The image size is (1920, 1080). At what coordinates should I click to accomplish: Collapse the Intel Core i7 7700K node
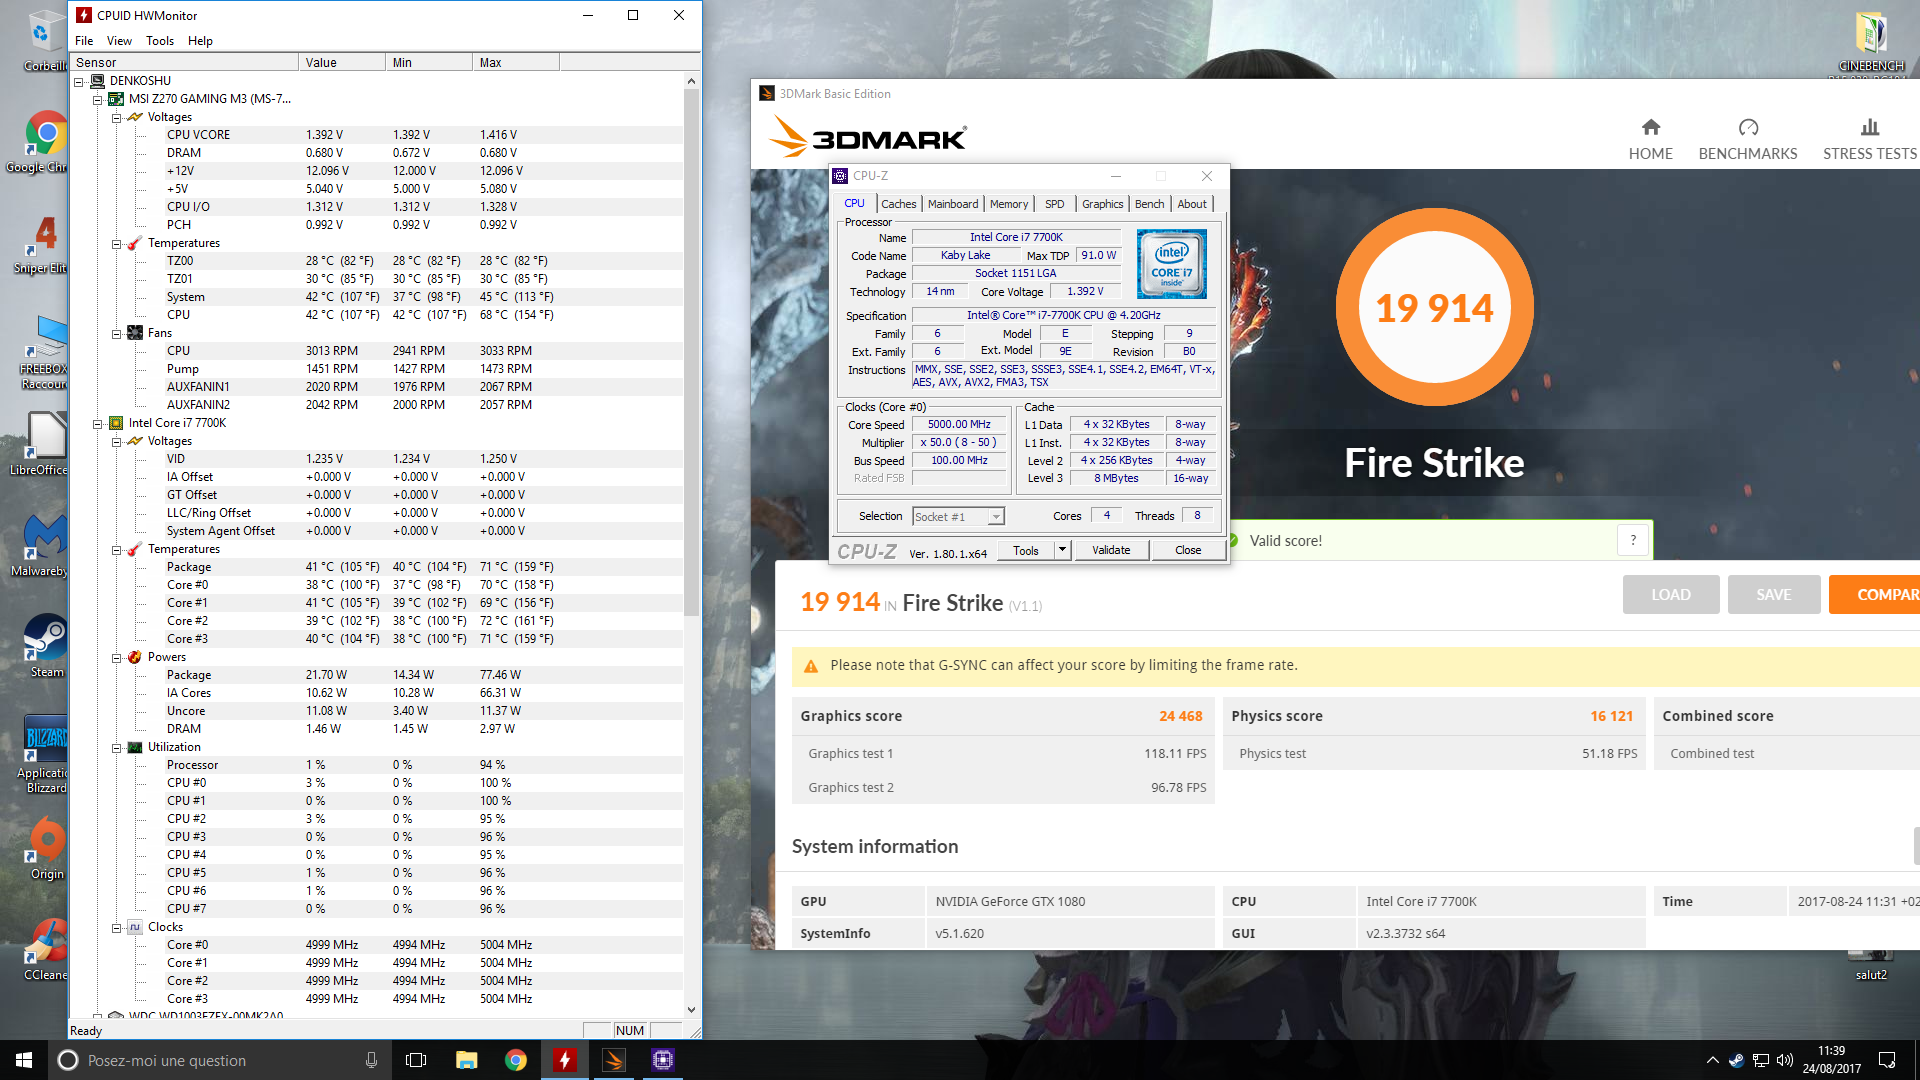click(97, 423)
